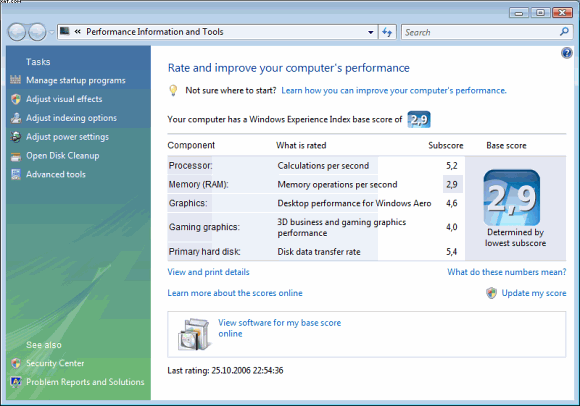This screenshot has width=580, height=406.
Task: Click the lightbulb tip icon
Action: pos(173,91)
